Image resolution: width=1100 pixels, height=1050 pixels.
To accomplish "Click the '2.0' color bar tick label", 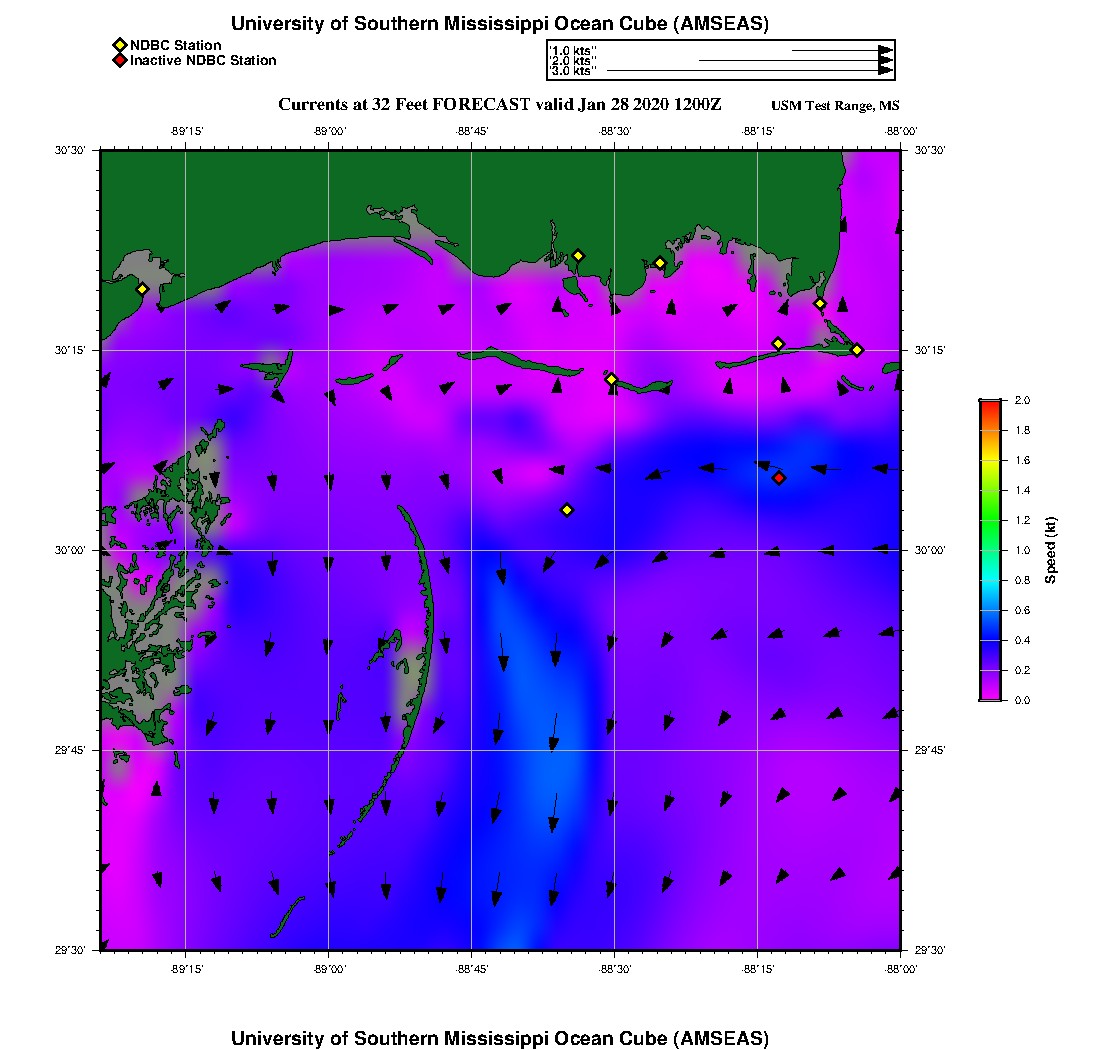I will click(1022, 401).
